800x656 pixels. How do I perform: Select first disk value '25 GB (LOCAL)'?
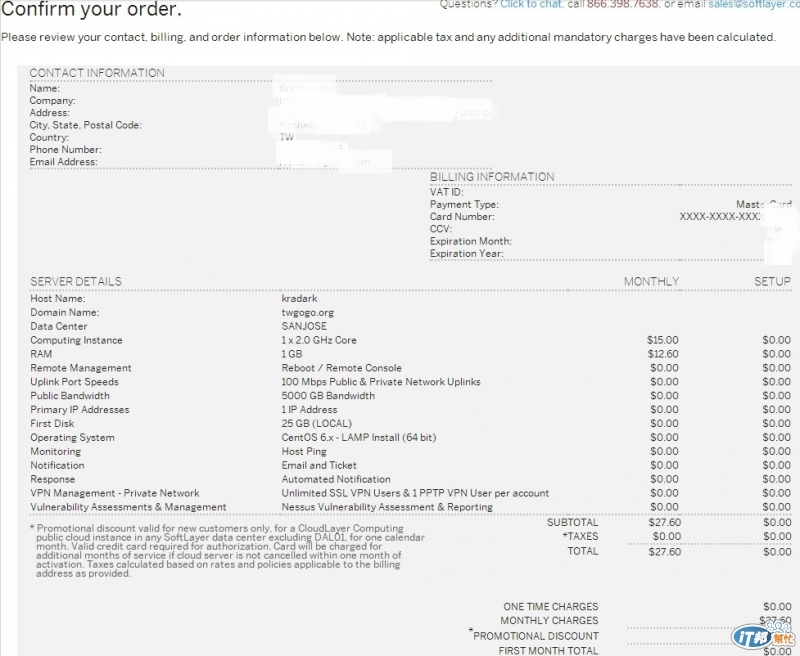click(x=316, y=423)
